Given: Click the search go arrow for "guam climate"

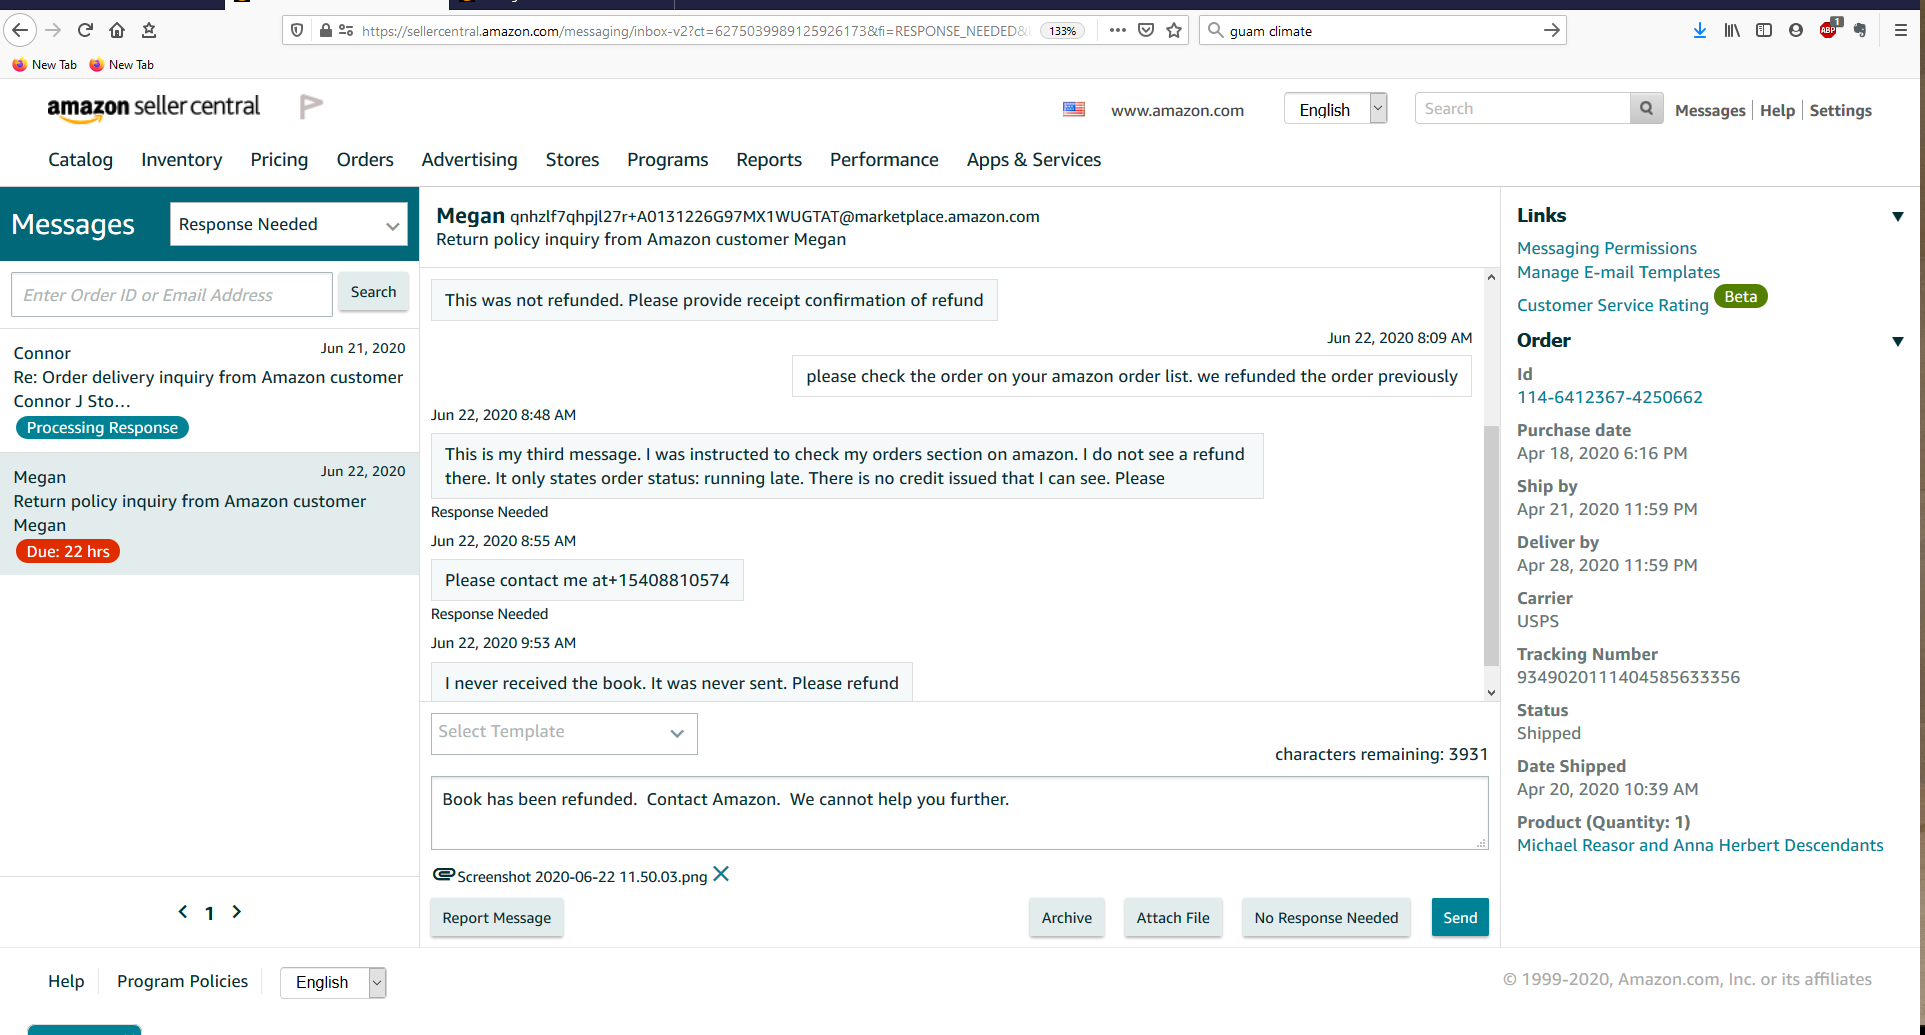Looking at the screenshot, I should [x=1551, y=30].
